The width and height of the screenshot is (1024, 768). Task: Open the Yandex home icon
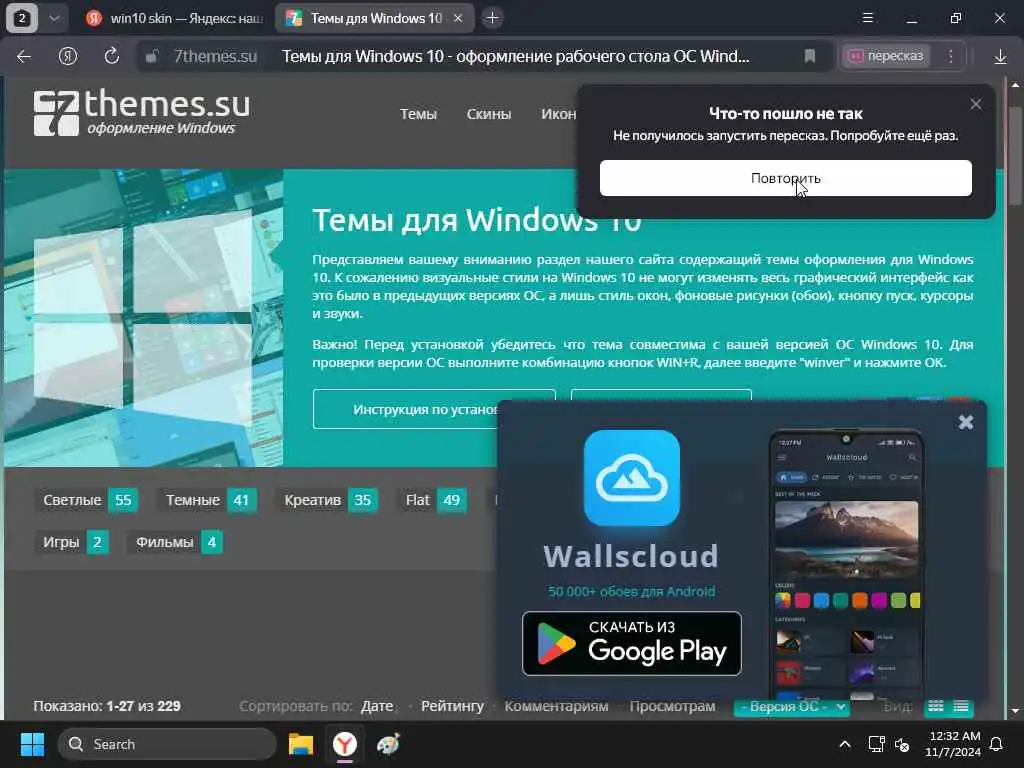click(68, 57)
